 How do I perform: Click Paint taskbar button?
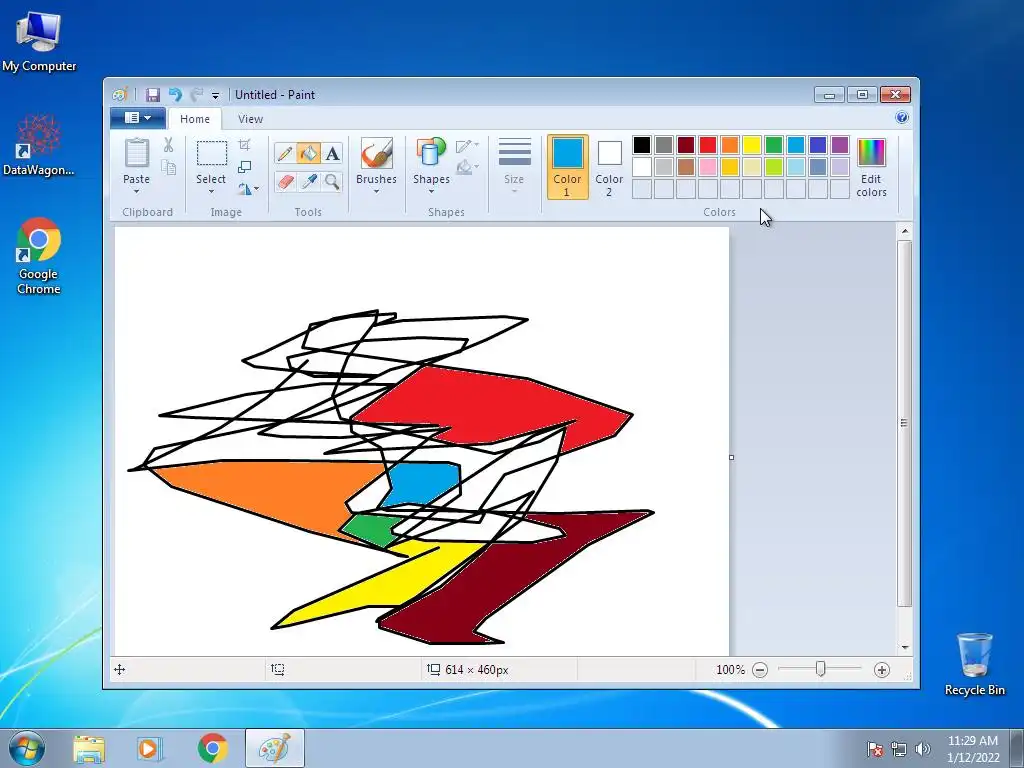pyautogui.click(x=275, y=748)
